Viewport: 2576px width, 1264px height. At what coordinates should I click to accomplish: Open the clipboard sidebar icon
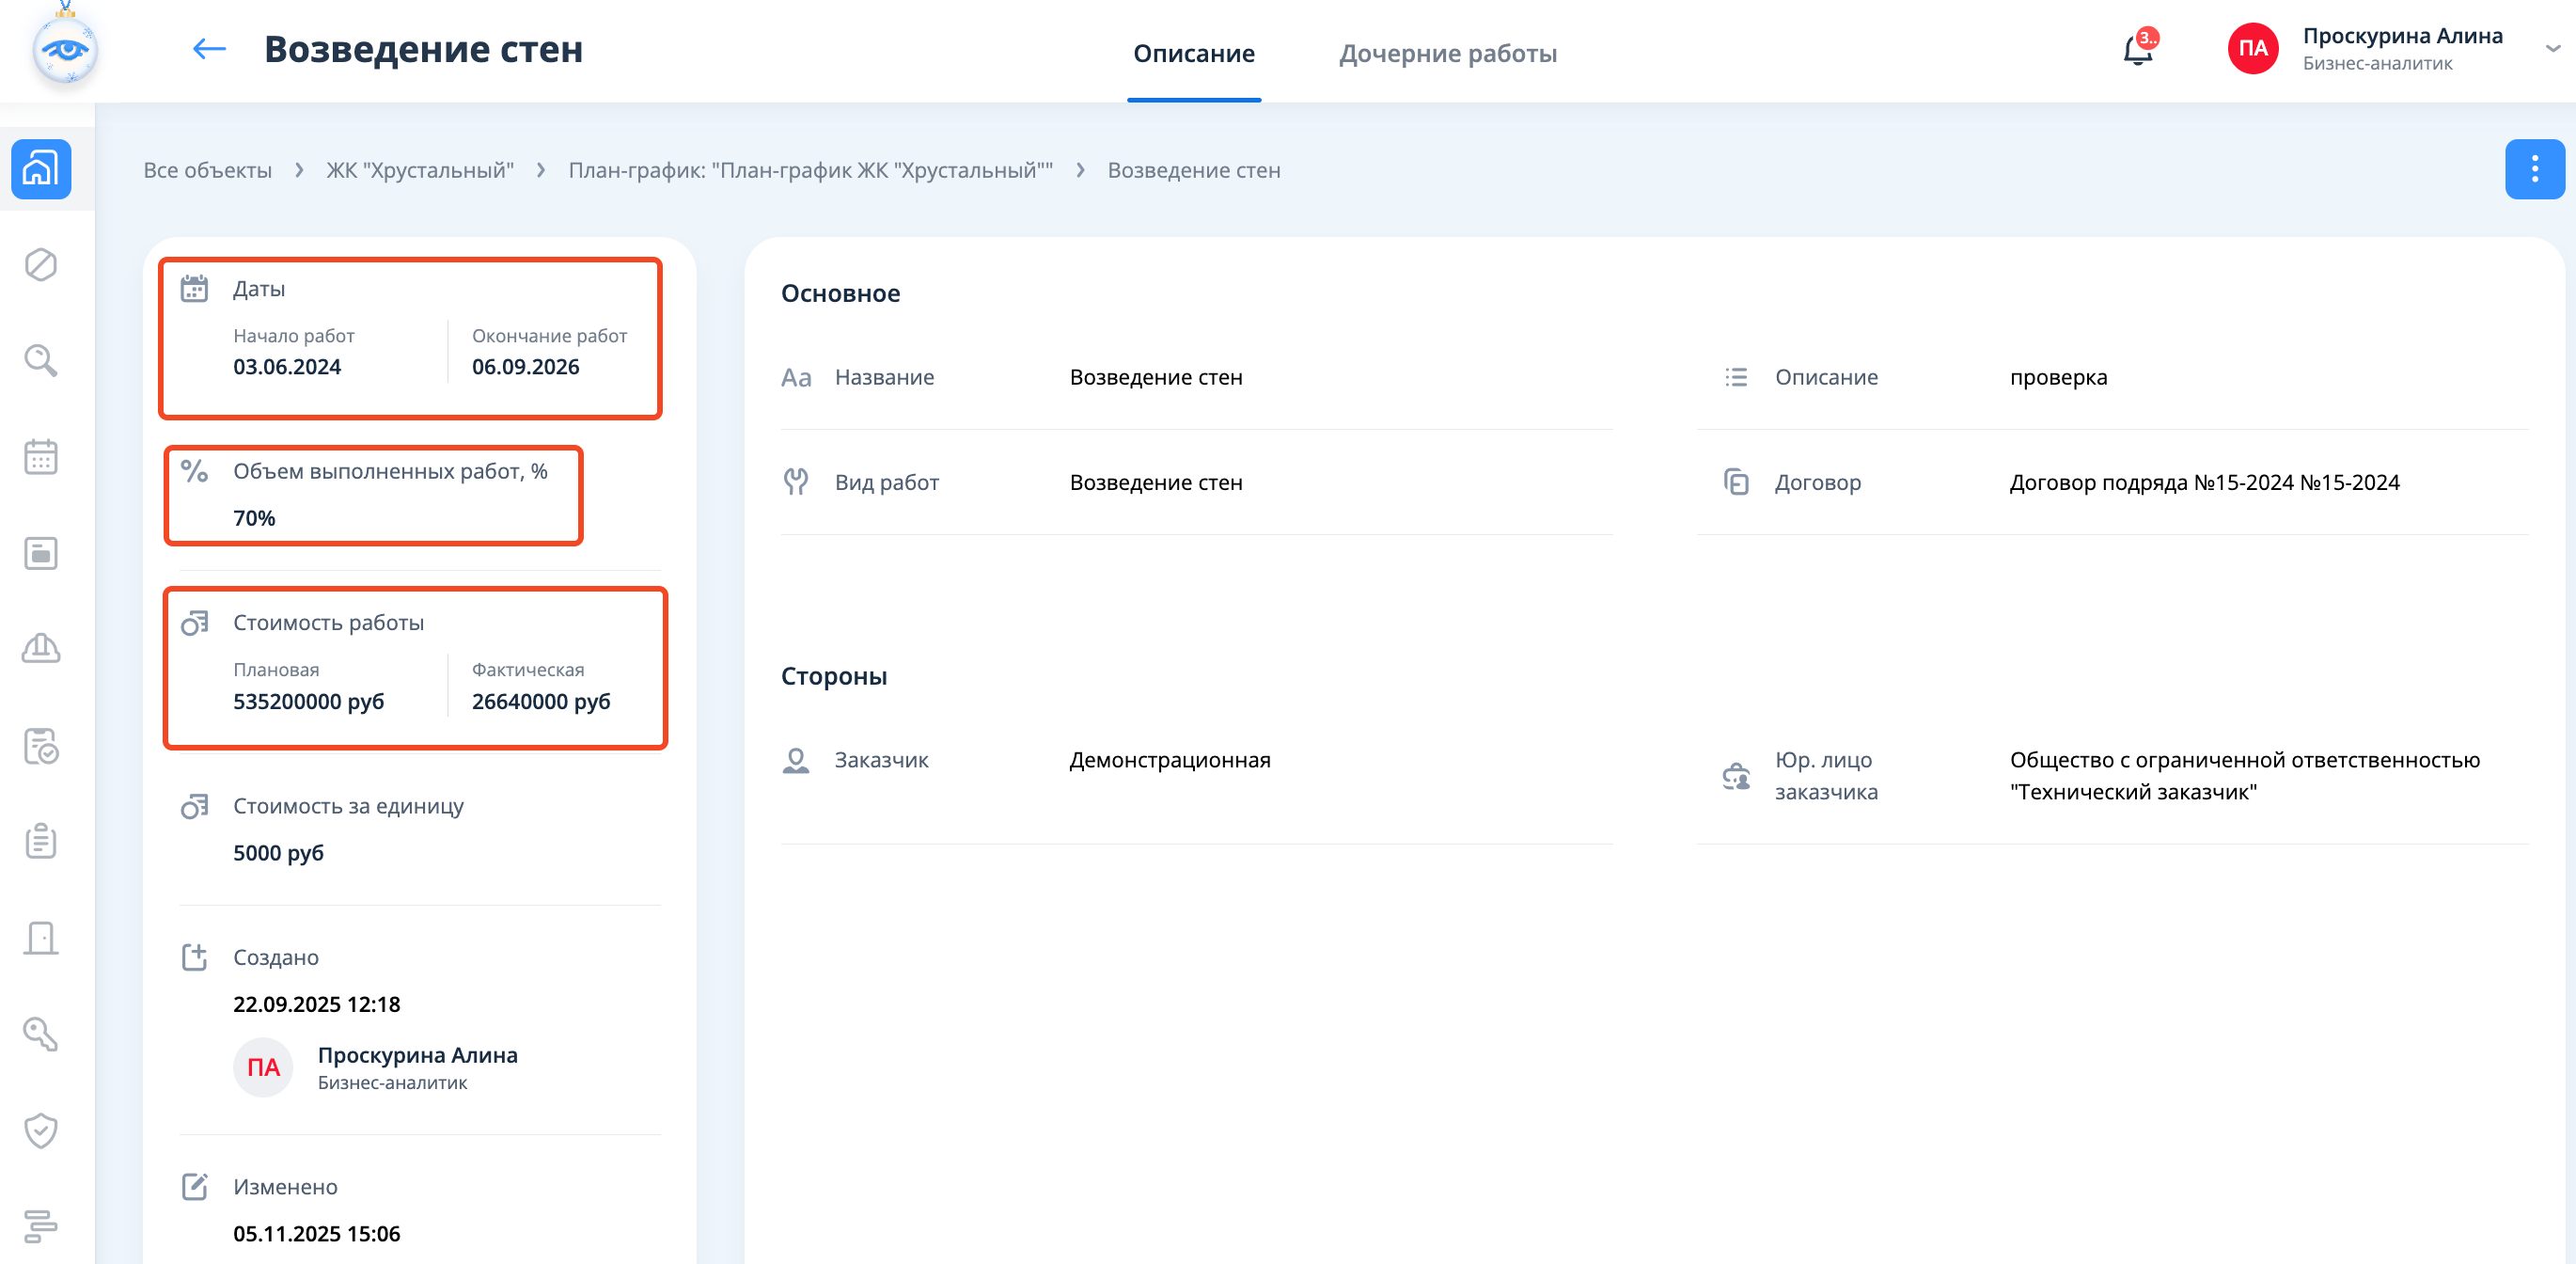(41, 841)
